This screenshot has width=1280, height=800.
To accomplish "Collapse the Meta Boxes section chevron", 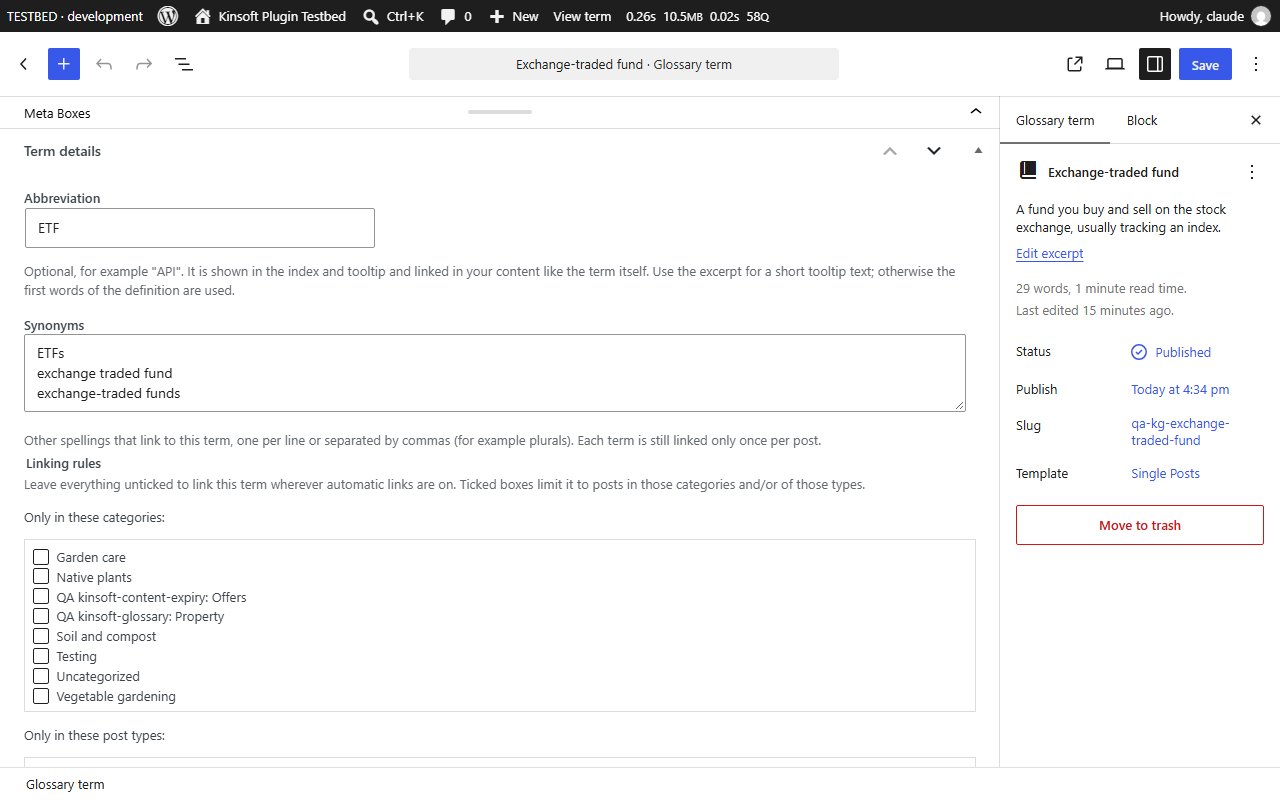I will (x=976, y=112).
